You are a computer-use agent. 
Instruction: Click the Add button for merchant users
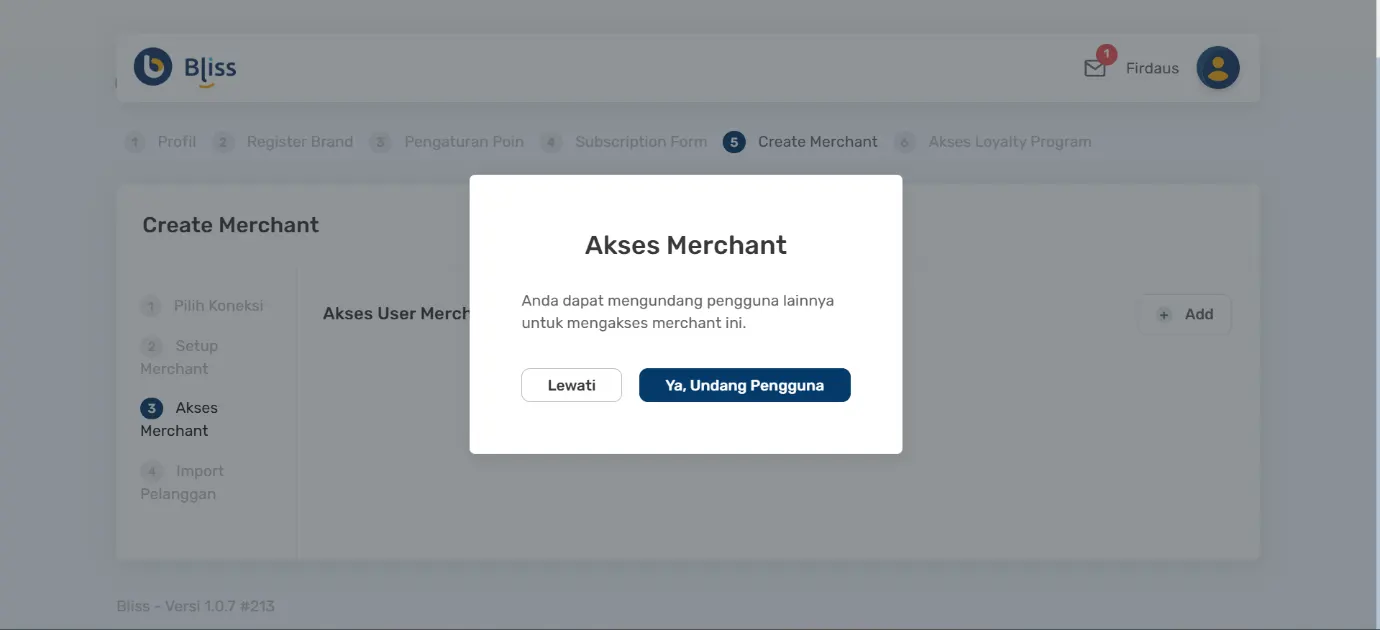(x=1185, y=314)
